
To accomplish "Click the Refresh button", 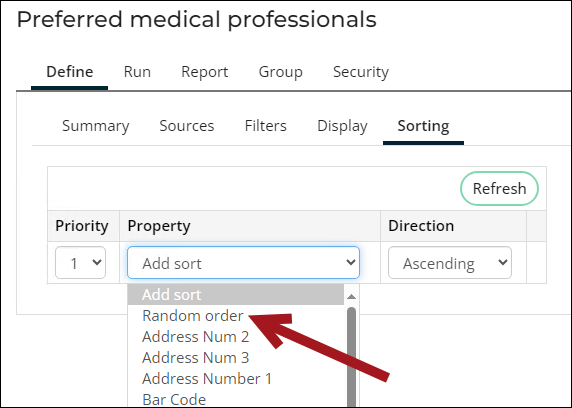I will [x=499, y=189].
